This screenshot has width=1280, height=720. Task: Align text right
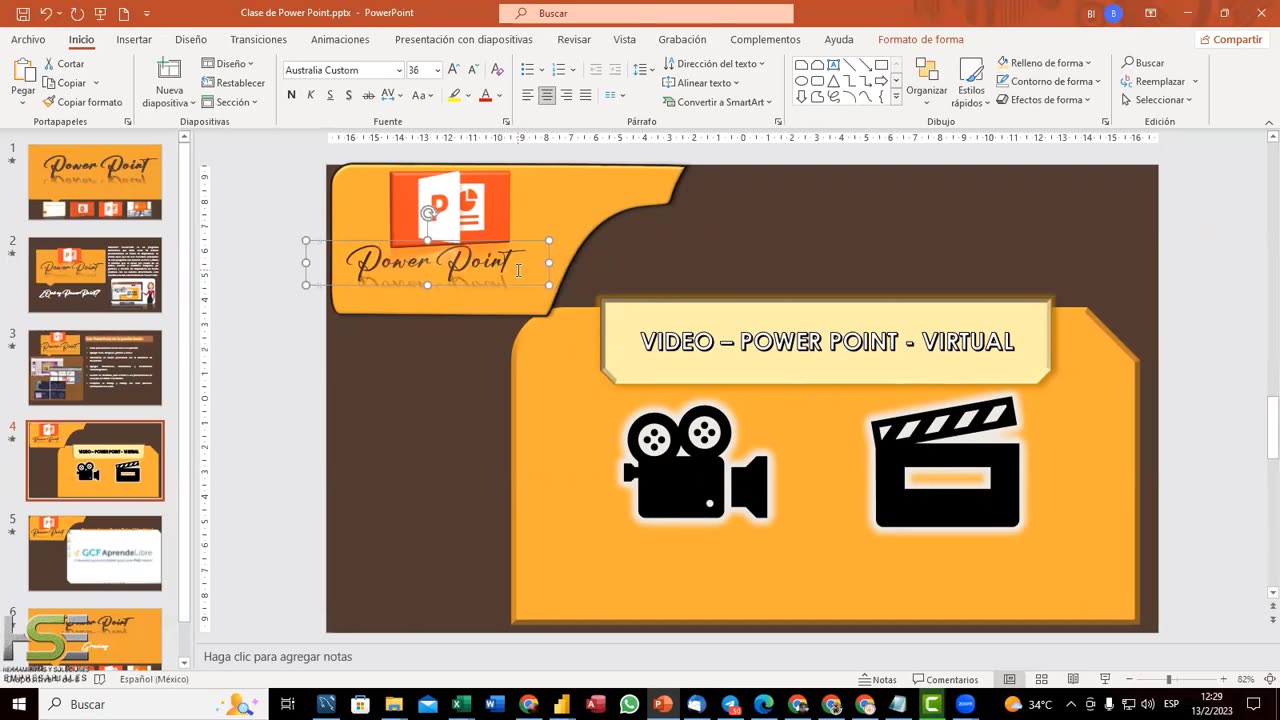point(566,95)
